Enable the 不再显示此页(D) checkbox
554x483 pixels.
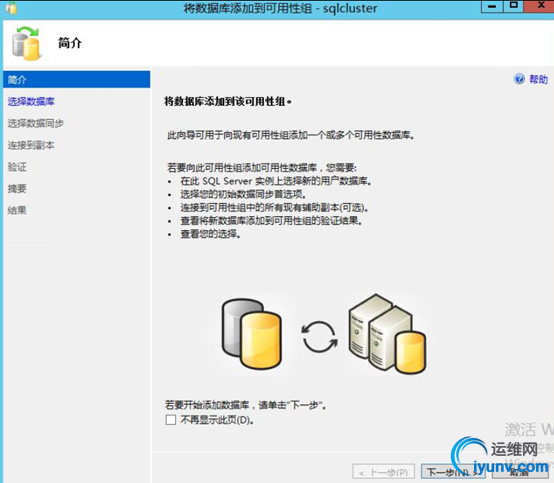coord(171,420)
